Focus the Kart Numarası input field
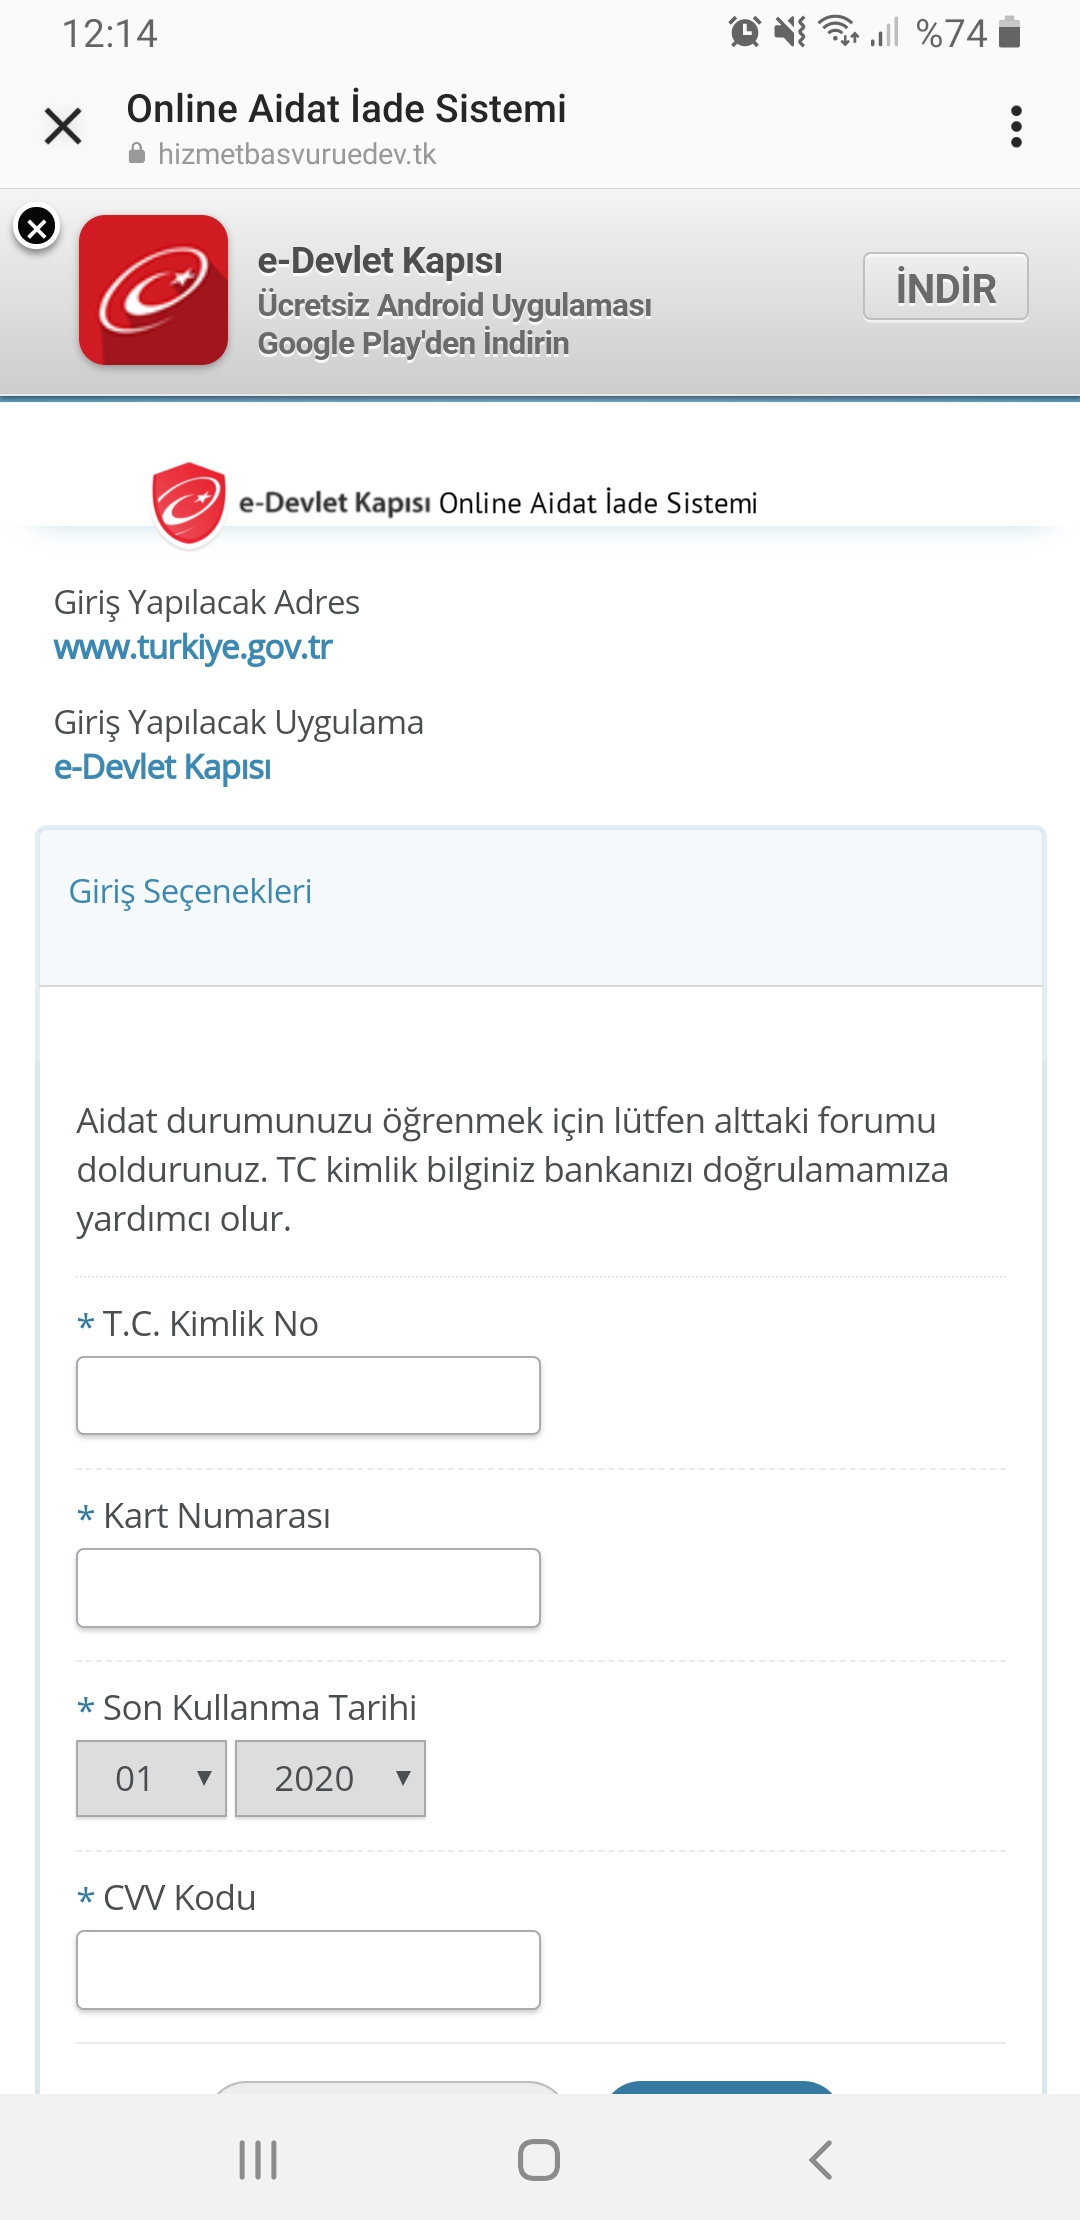This screenshot has width=1080, height=2220. click(x=308, y=1588)
